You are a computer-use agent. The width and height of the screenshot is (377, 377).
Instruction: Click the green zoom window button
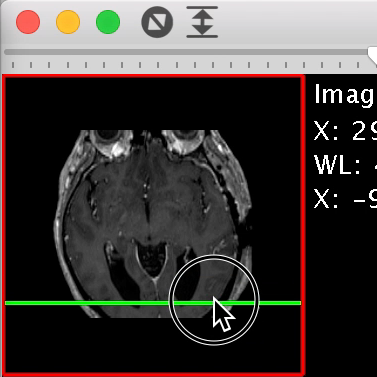(108, 22)
